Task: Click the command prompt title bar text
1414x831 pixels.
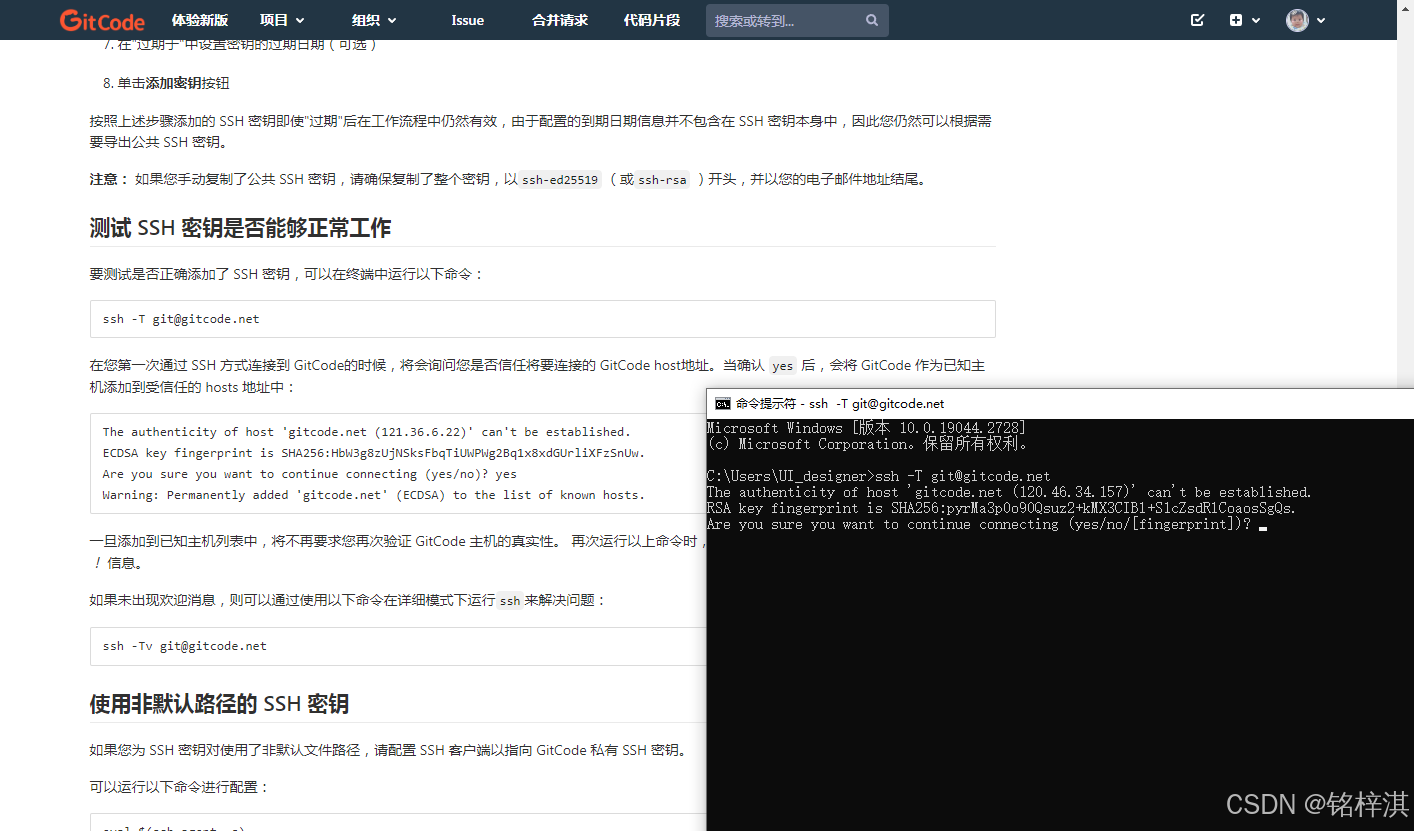Action: (x=840, y=404)
